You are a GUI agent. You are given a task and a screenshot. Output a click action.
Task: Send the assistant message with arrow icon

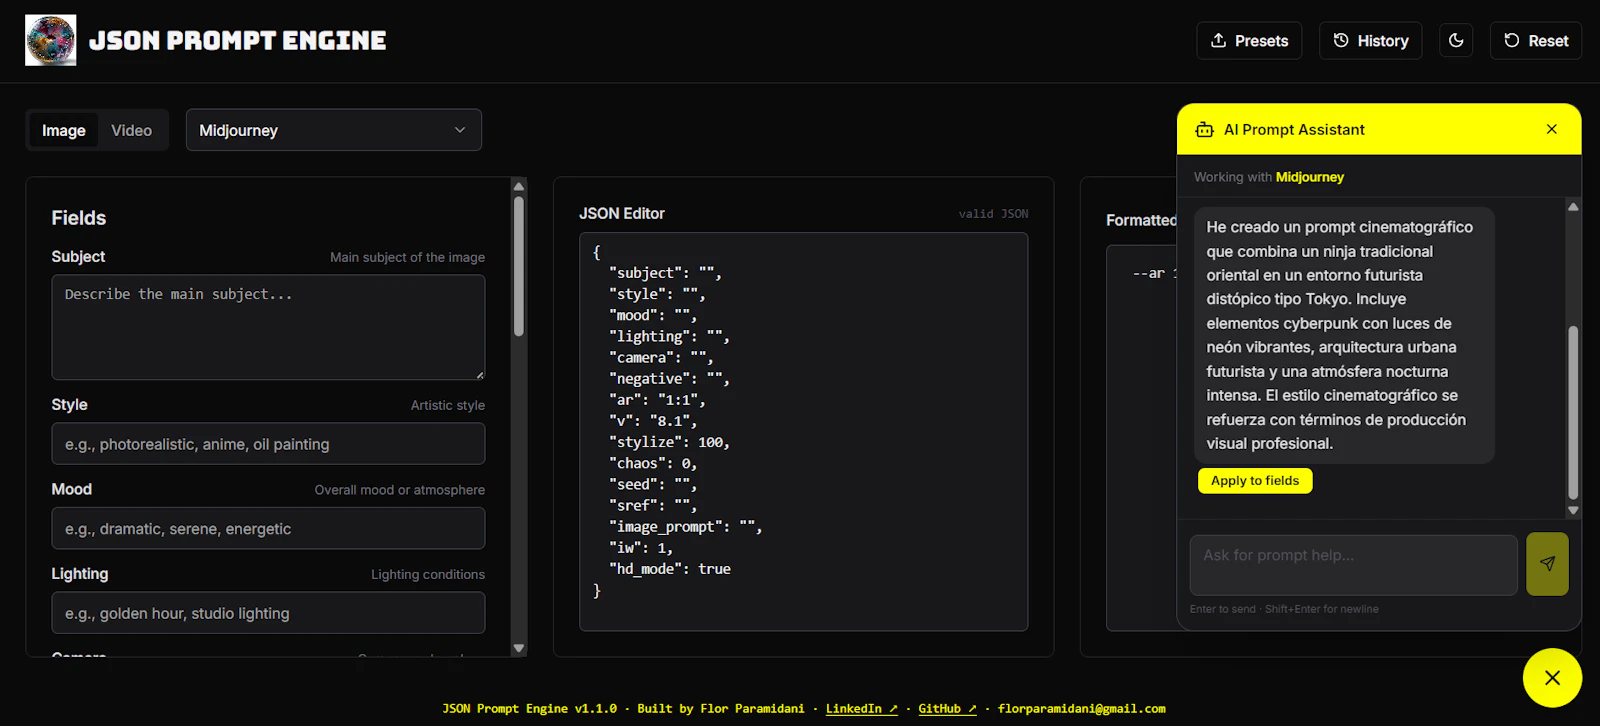(1547, 565)
